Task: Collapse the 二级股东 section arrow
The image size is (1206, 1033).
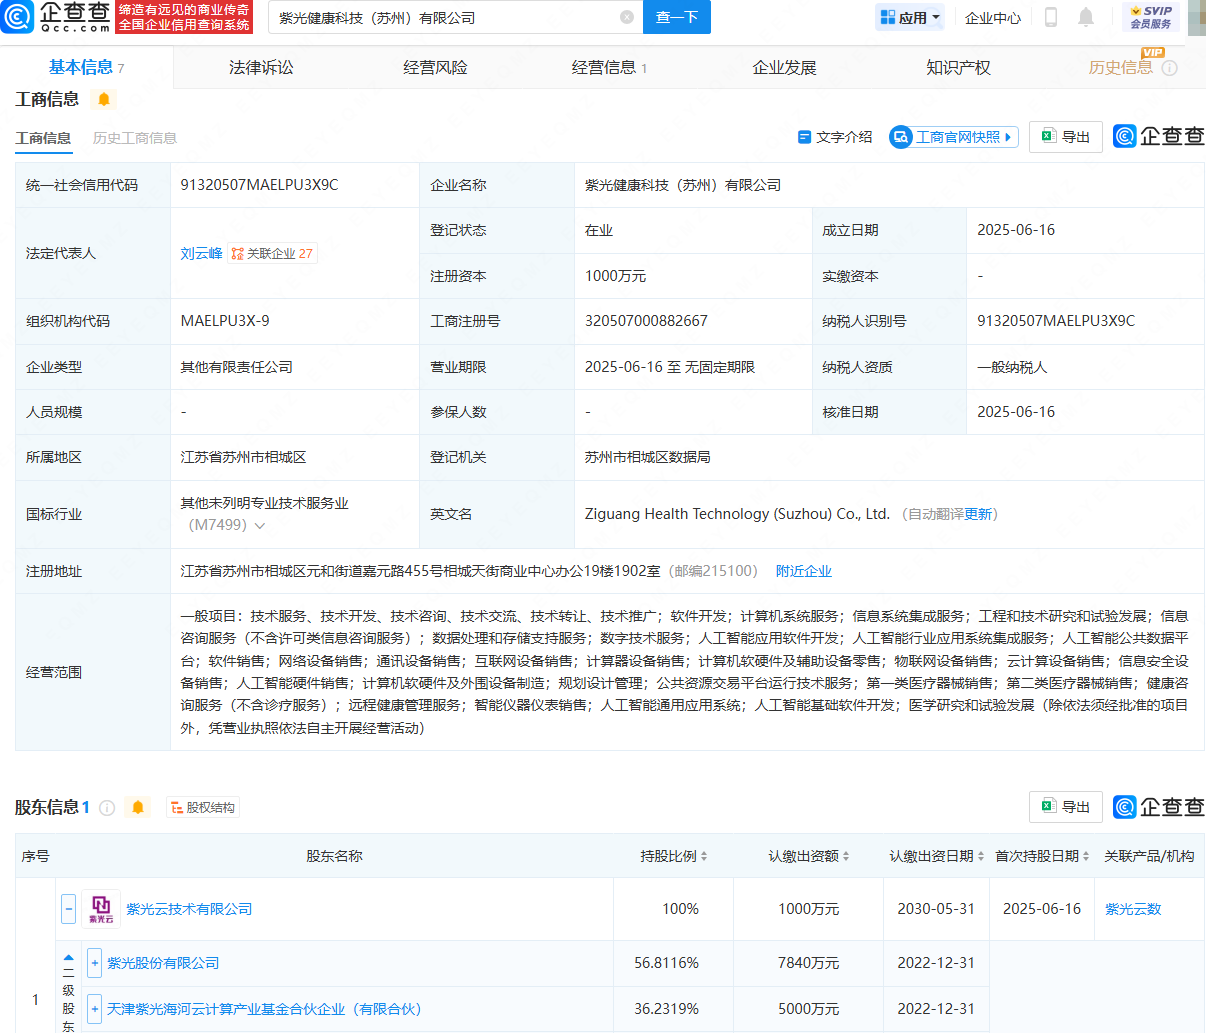Action: (68, 957)
